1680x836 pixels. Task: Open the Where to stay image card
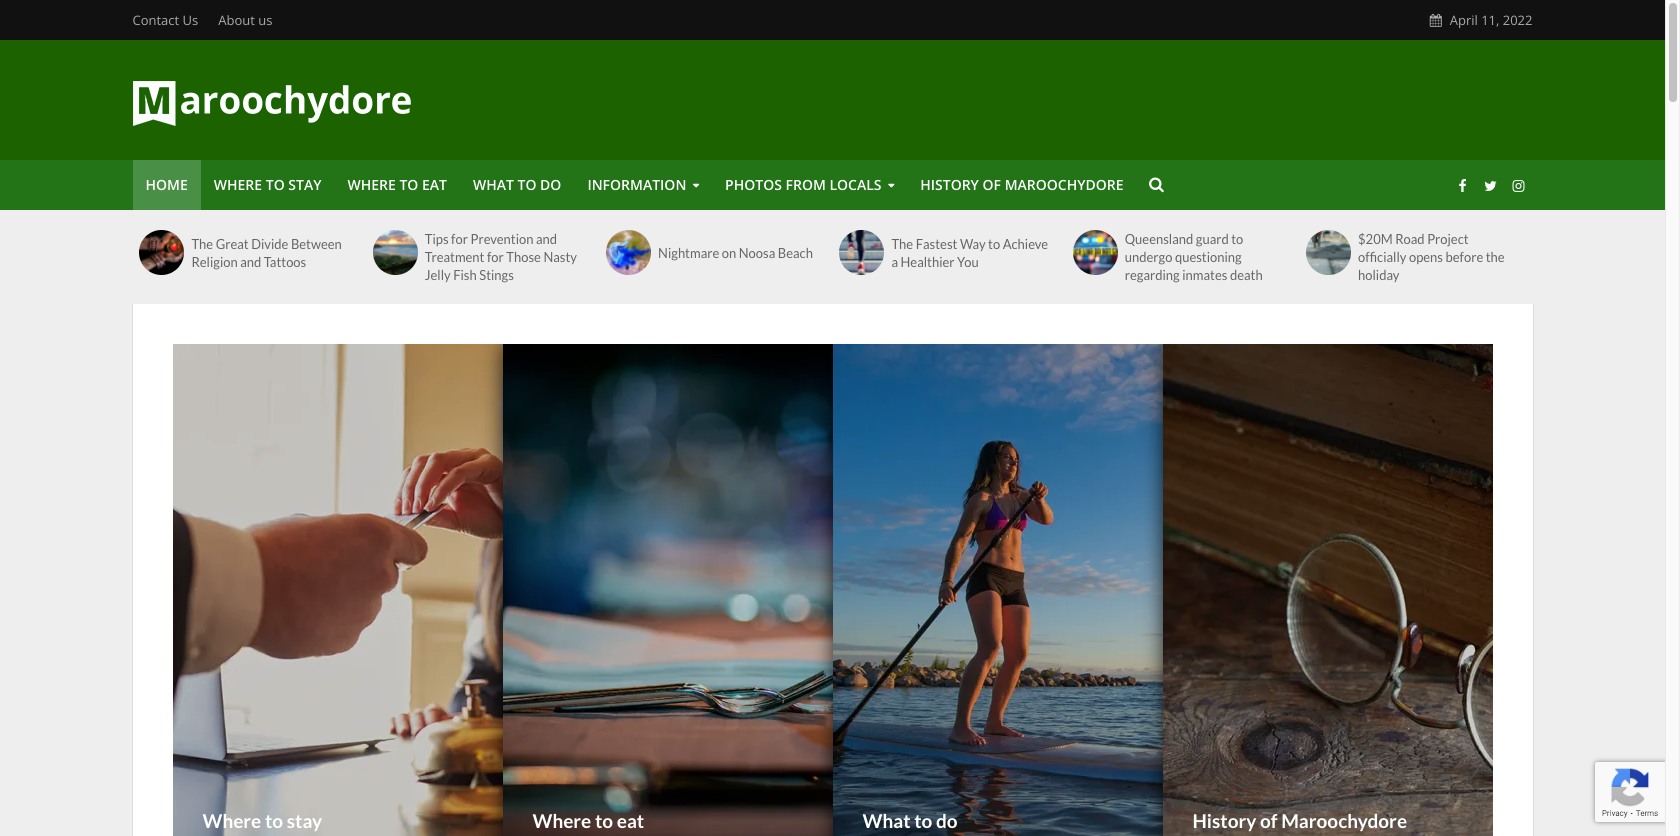pyautogui.click(x=338, y=590)
